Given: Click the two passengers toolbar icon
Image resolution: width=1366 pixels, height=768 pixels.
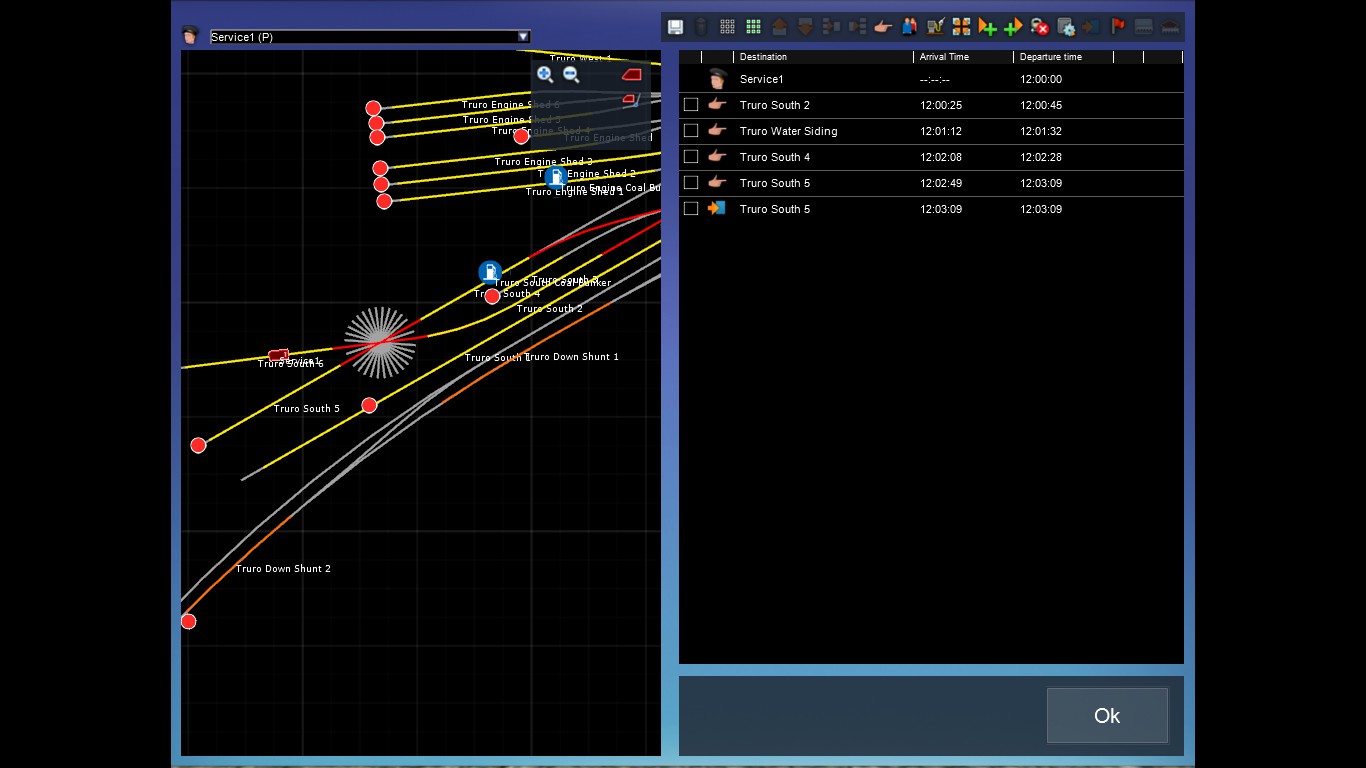Looking at the screenshot, I should click(909, 27).
